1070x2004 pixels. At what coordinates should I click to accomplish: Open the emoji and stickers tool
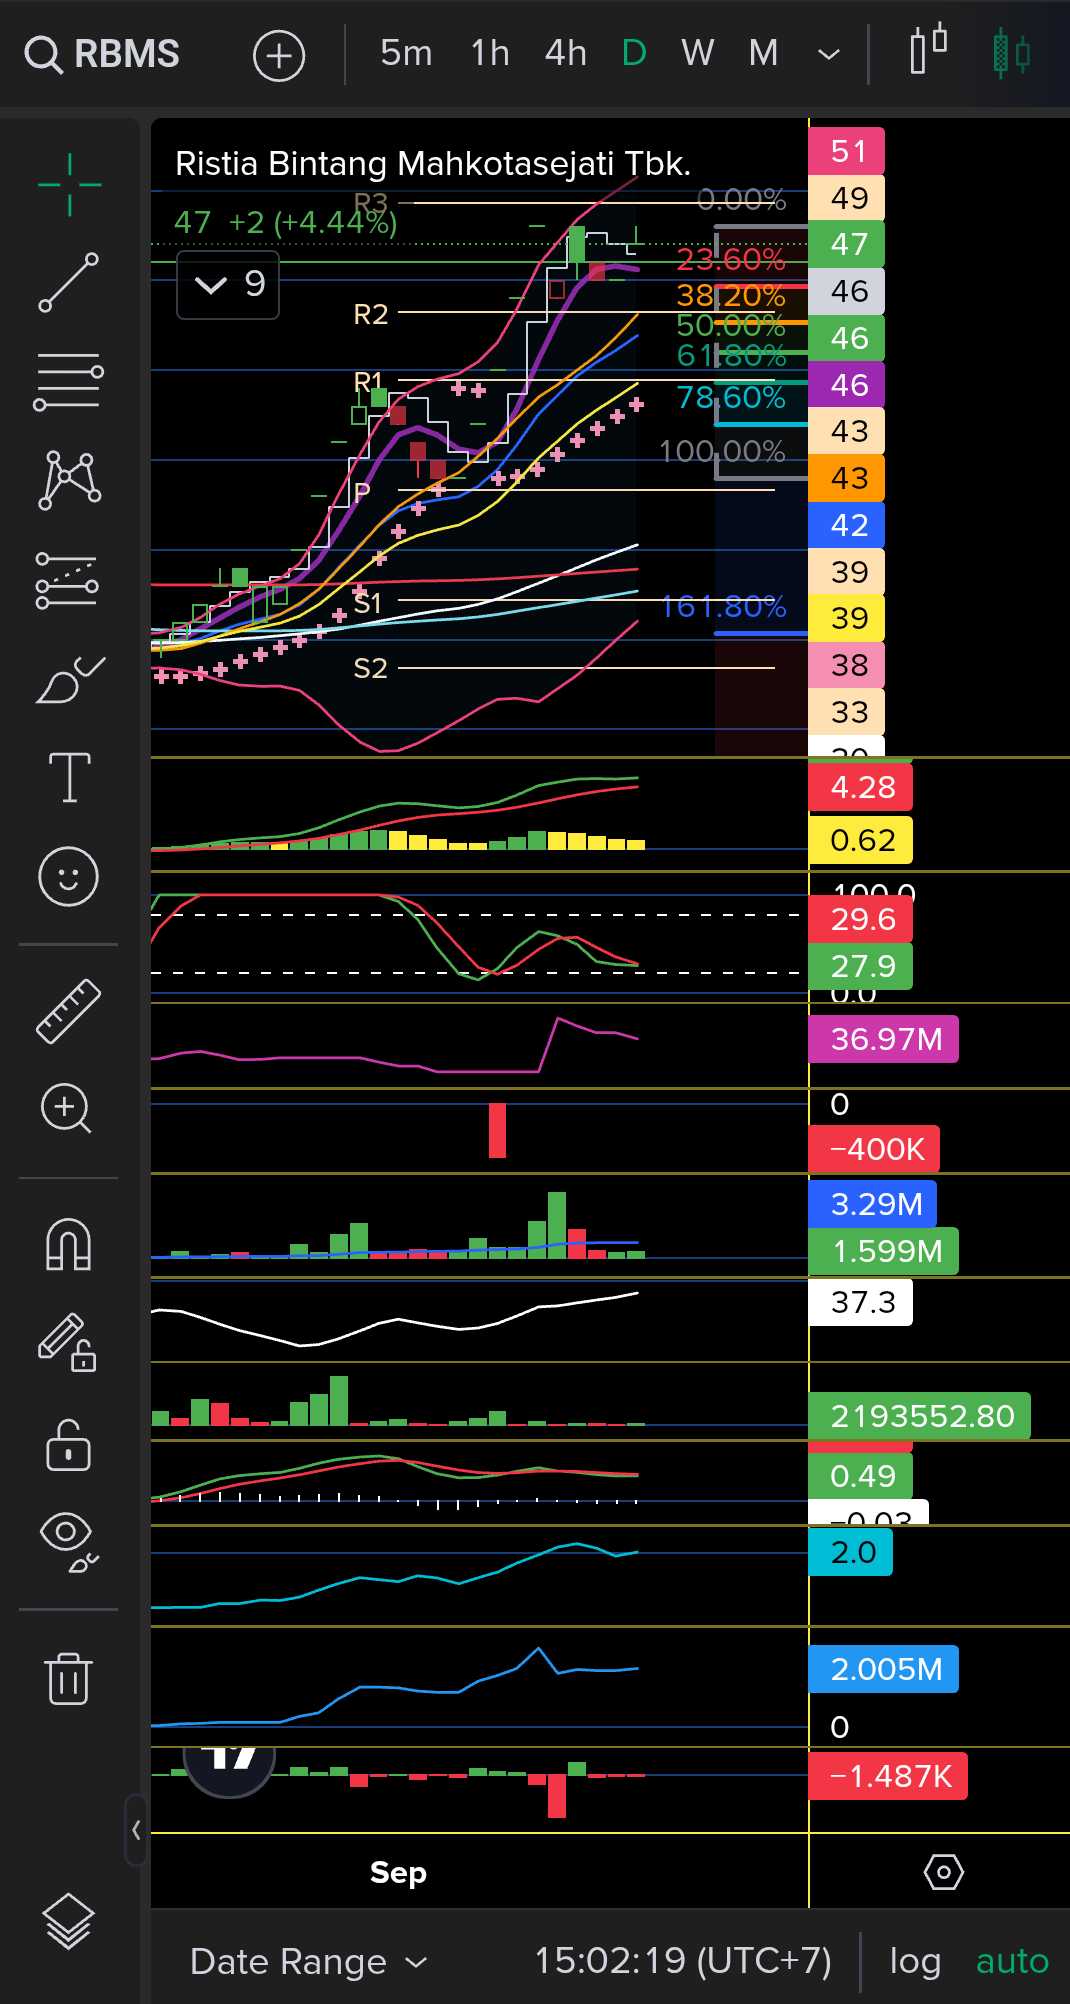pyautogui.click(x=68, y=877)
